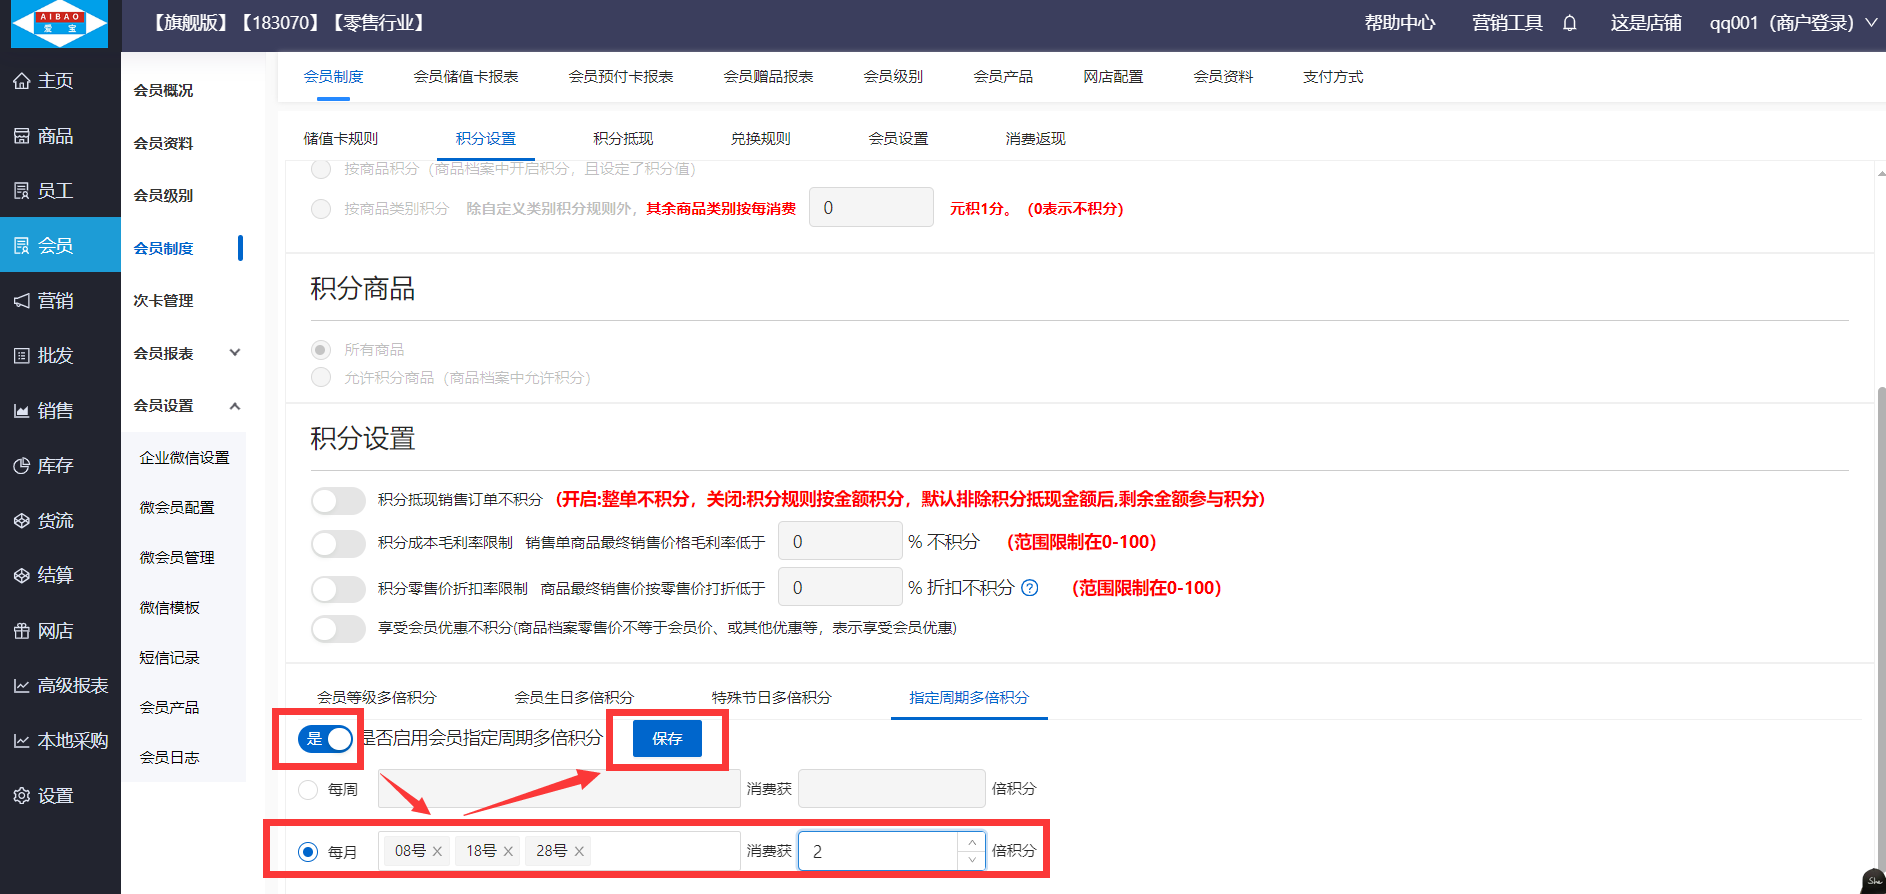Viewport: 1886px width, 894px height.
Task: Open the 营销 marketing megaphone icon
Action: (22, 301)
